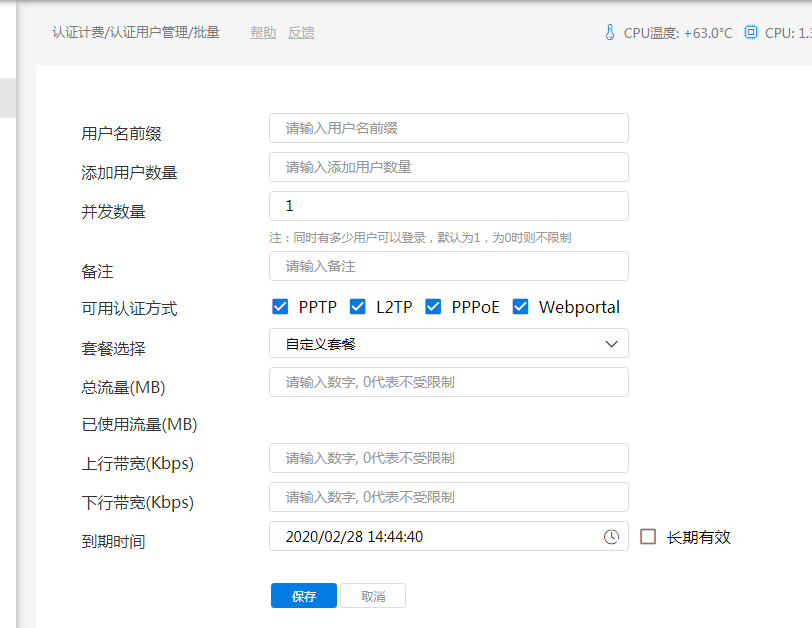This screenshot has height=628, width=812.
Task: Click the CPU chip usage icon
Action: 751,33
